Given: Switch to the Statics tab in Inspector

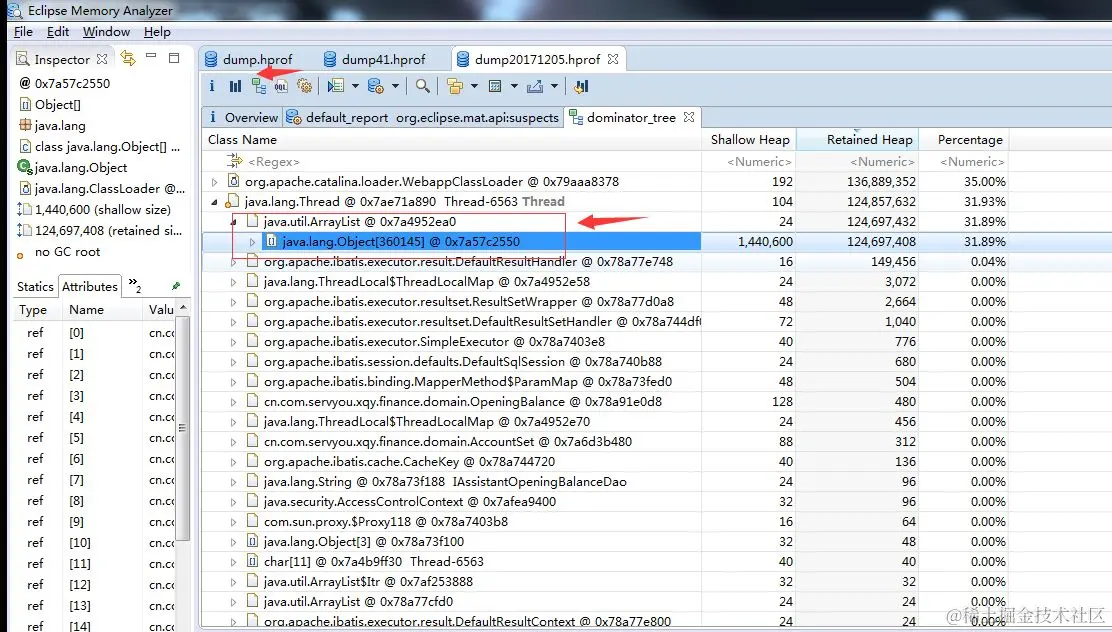Looking at the screenshot, I should click(x=35, y=287).
